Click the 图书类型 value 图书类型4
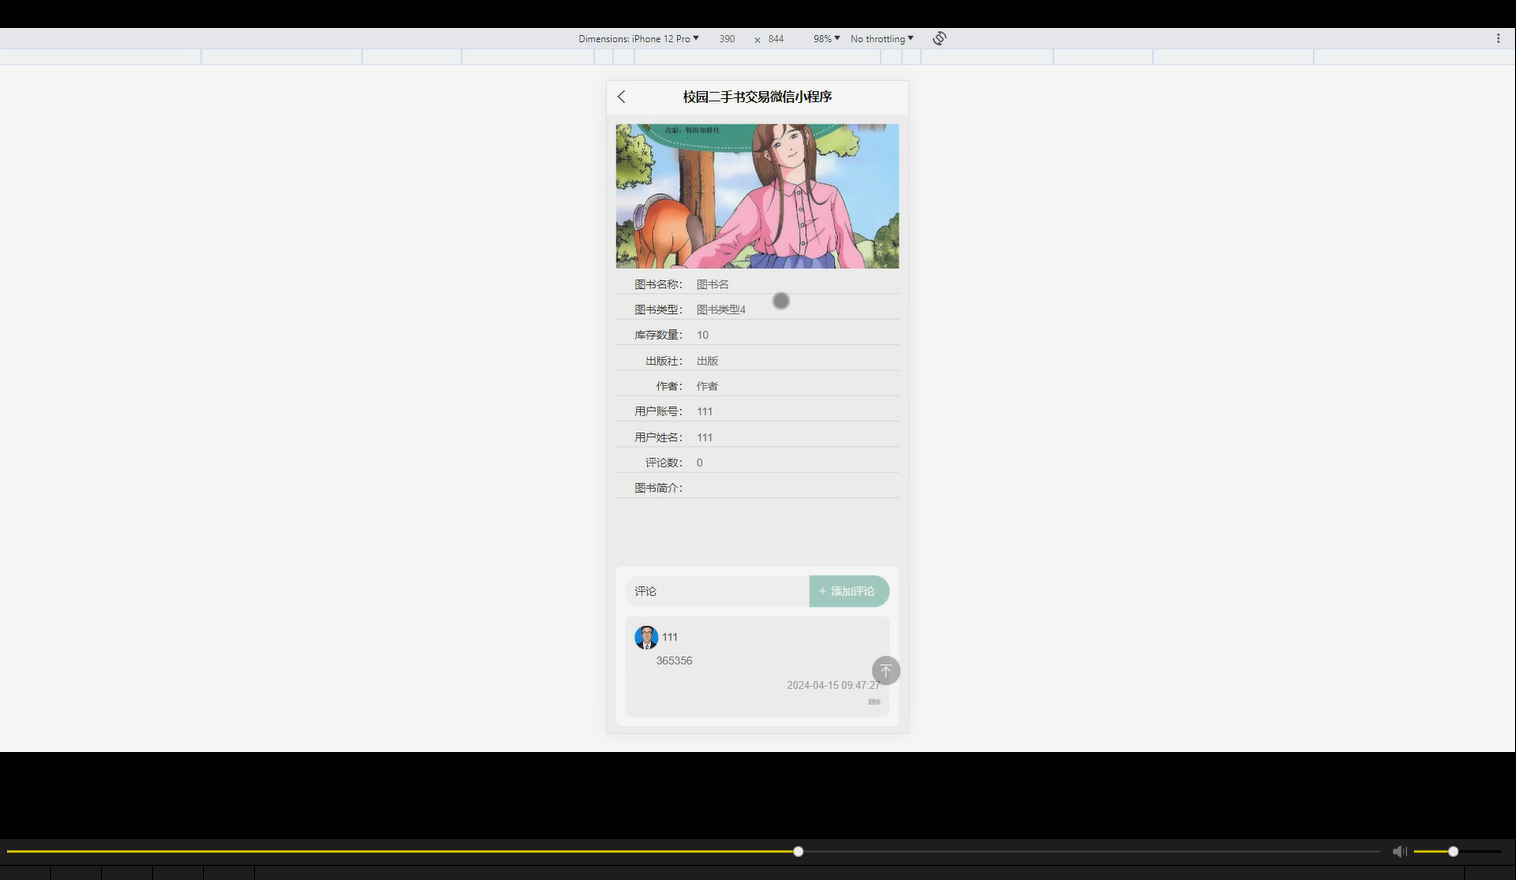This screenshot has width=1516, height=880. [x=721, y=310]
